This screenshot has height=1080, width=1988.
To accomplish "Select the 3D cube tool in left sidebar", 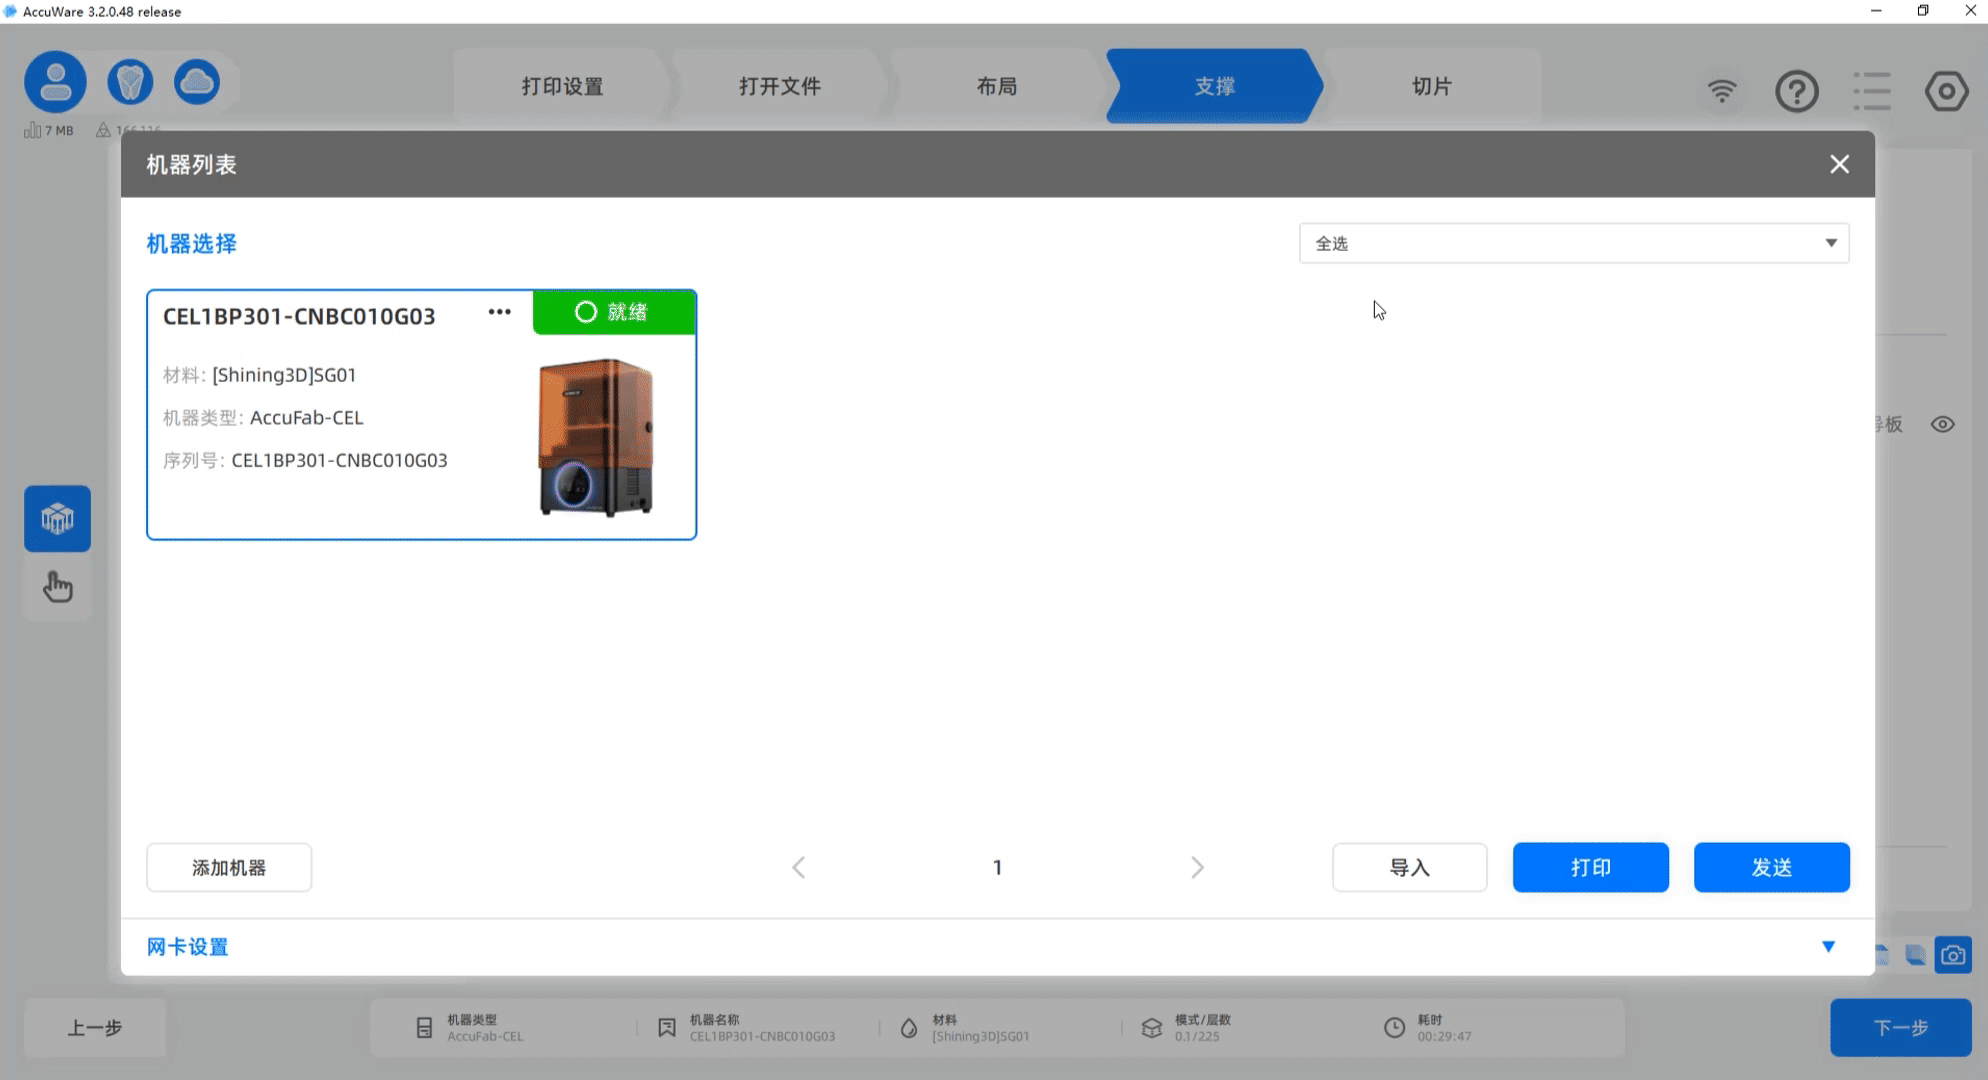I will pyautogui.click(x=57, y=518).
